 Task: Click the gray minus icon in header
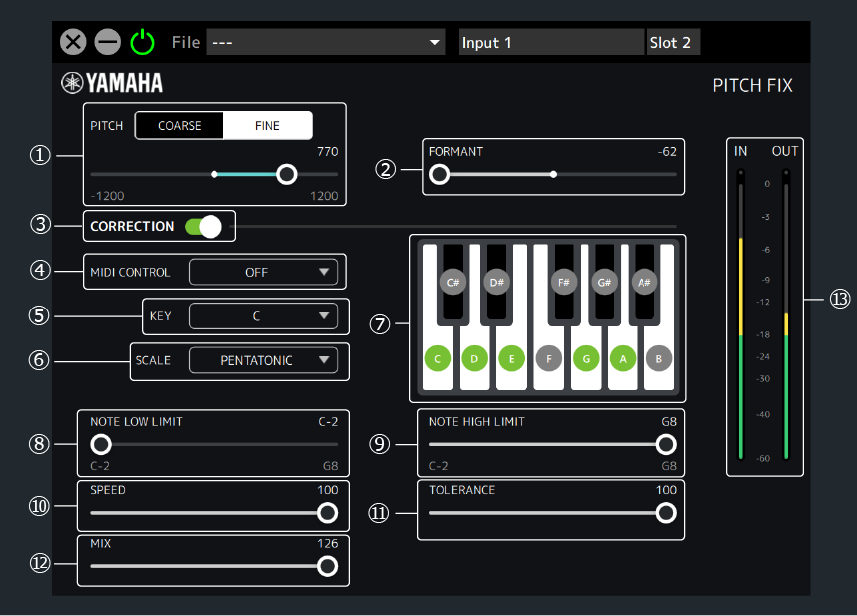(x=107, y=42)
